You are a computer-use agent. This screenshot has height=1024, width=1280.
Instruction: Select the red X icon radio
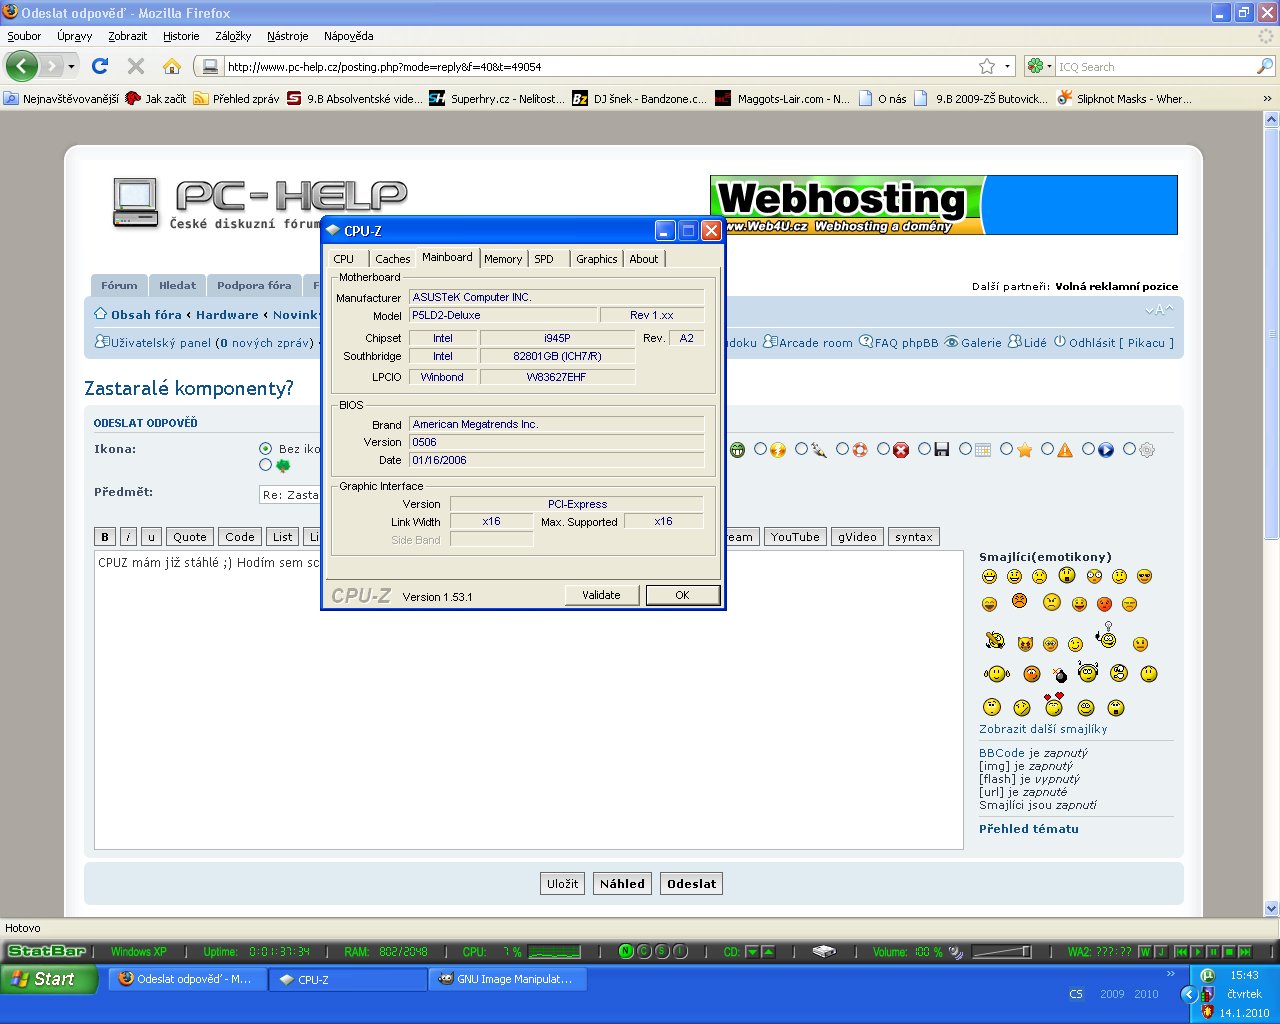[x=883, y=449]
